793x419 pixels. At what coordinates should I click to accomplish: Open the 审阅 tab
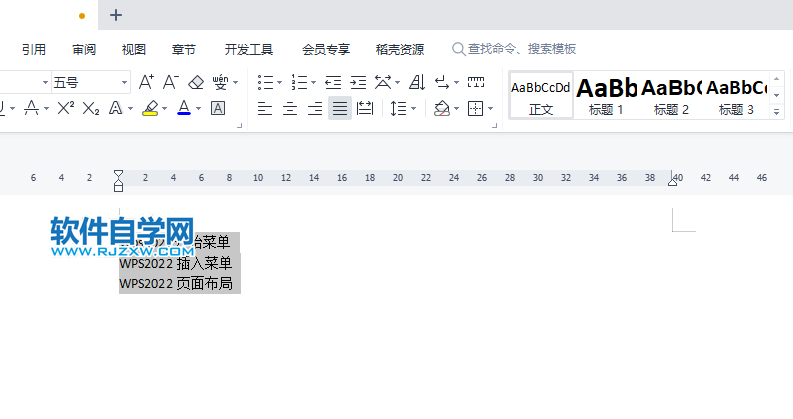84,49
